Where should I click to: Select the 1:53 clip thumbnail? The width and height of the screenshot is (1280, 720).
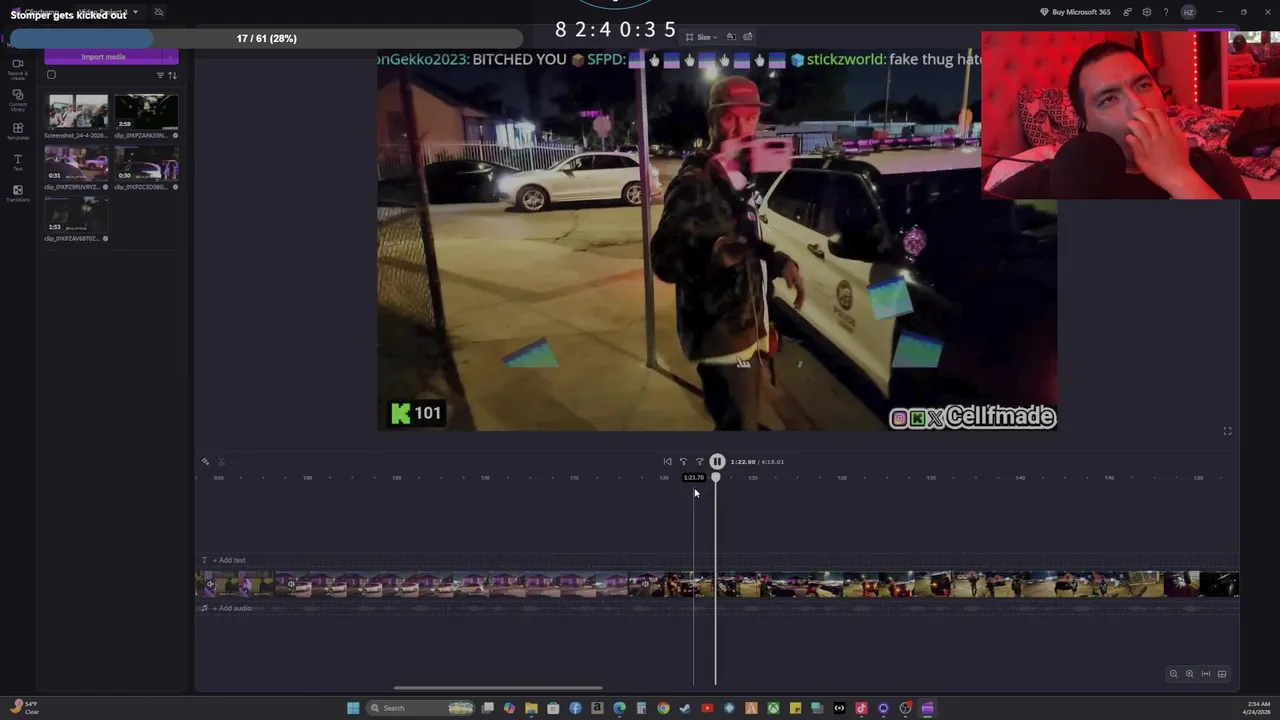tap(78, 214)
